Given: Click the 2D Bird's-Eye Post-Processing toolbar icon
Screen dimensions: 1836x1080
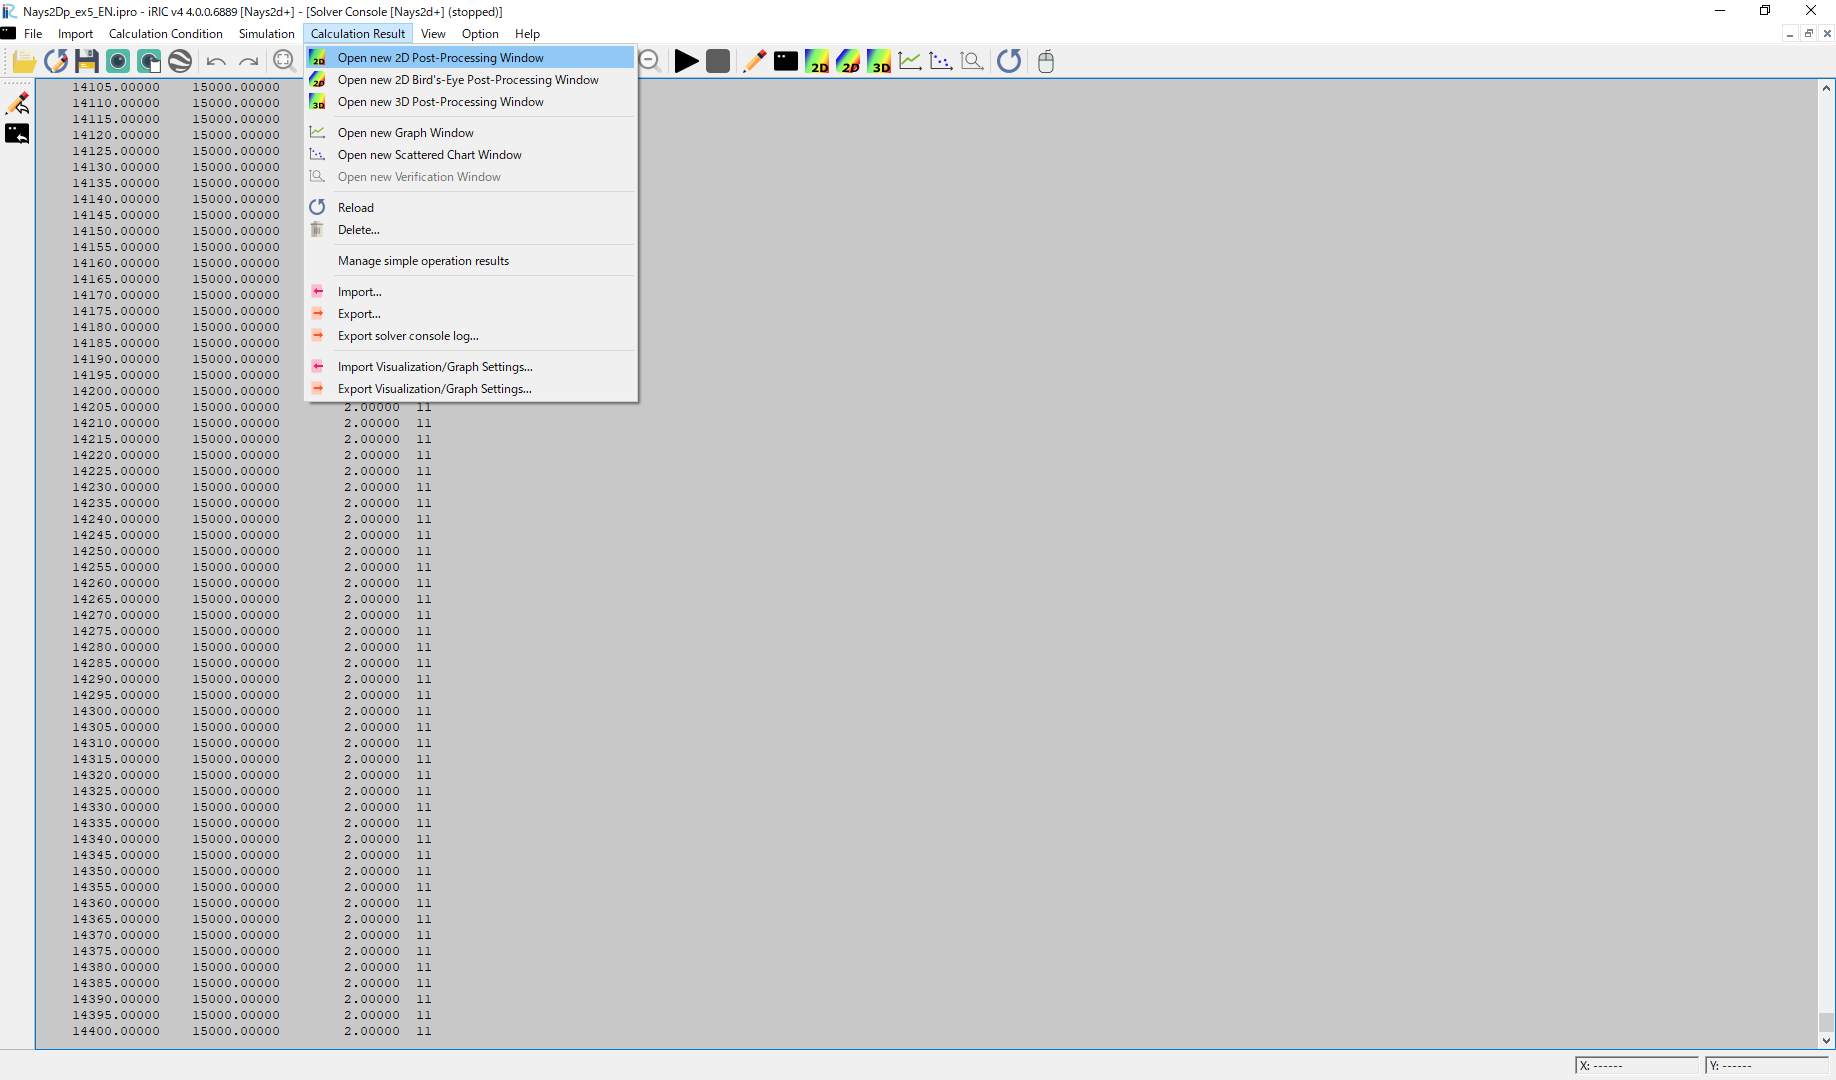Looking at the screenshot, I should (848, 61).
